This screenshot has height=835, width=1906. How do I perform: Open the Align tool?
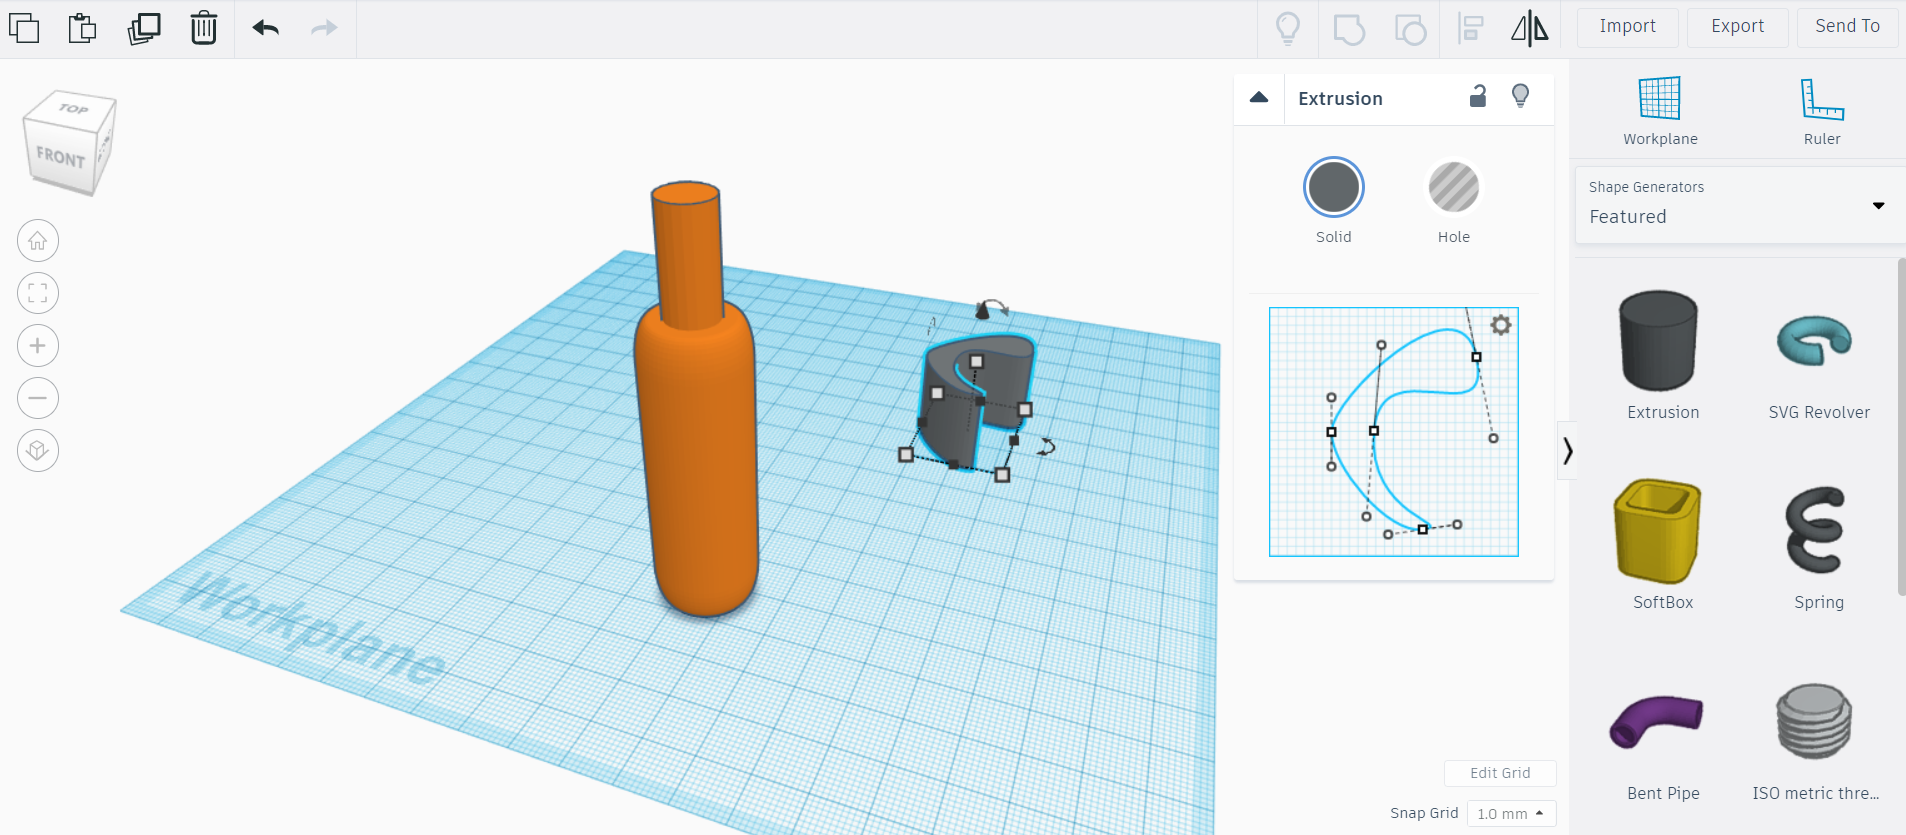pos(1470,28)
